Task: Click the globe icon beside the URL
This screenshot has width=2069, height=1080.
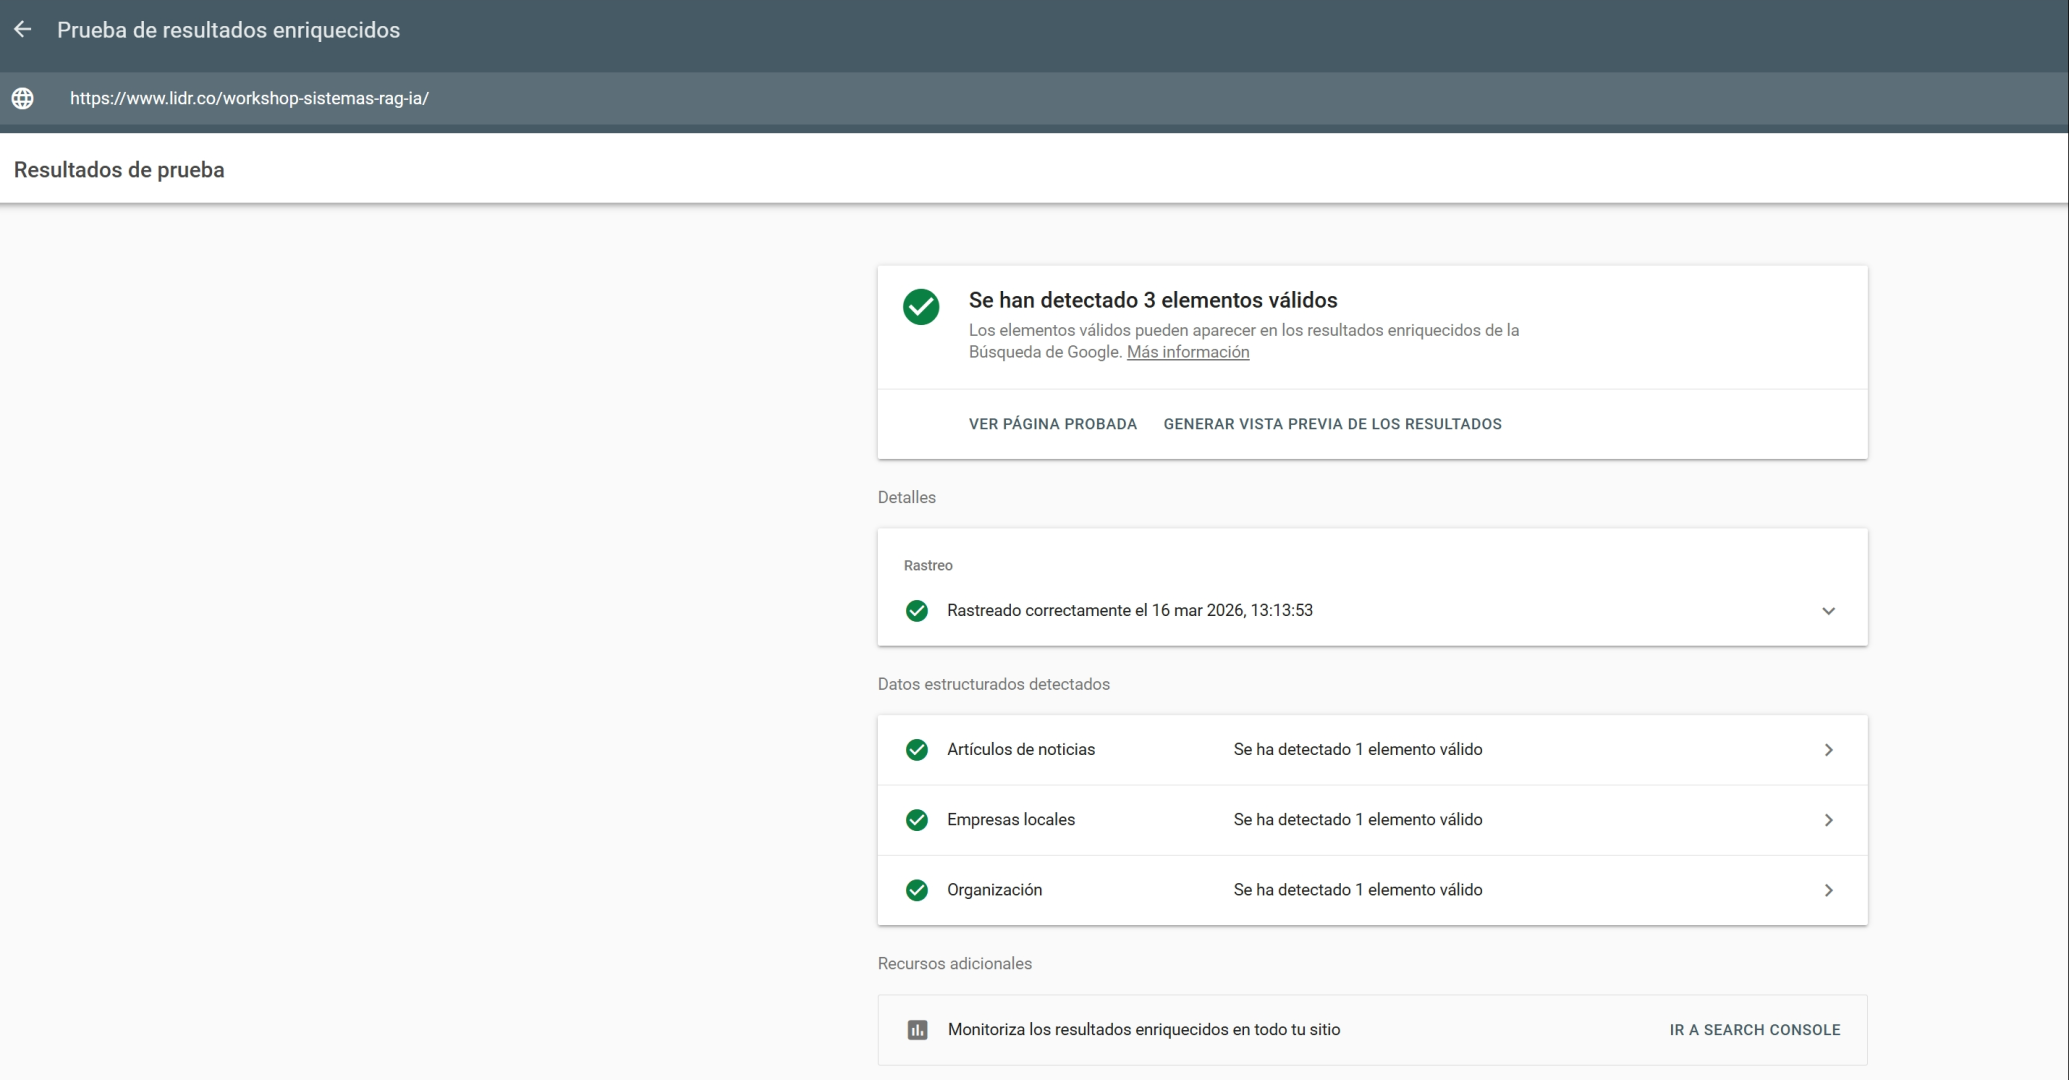Action: pyautogui.click(x=23, y=98)
